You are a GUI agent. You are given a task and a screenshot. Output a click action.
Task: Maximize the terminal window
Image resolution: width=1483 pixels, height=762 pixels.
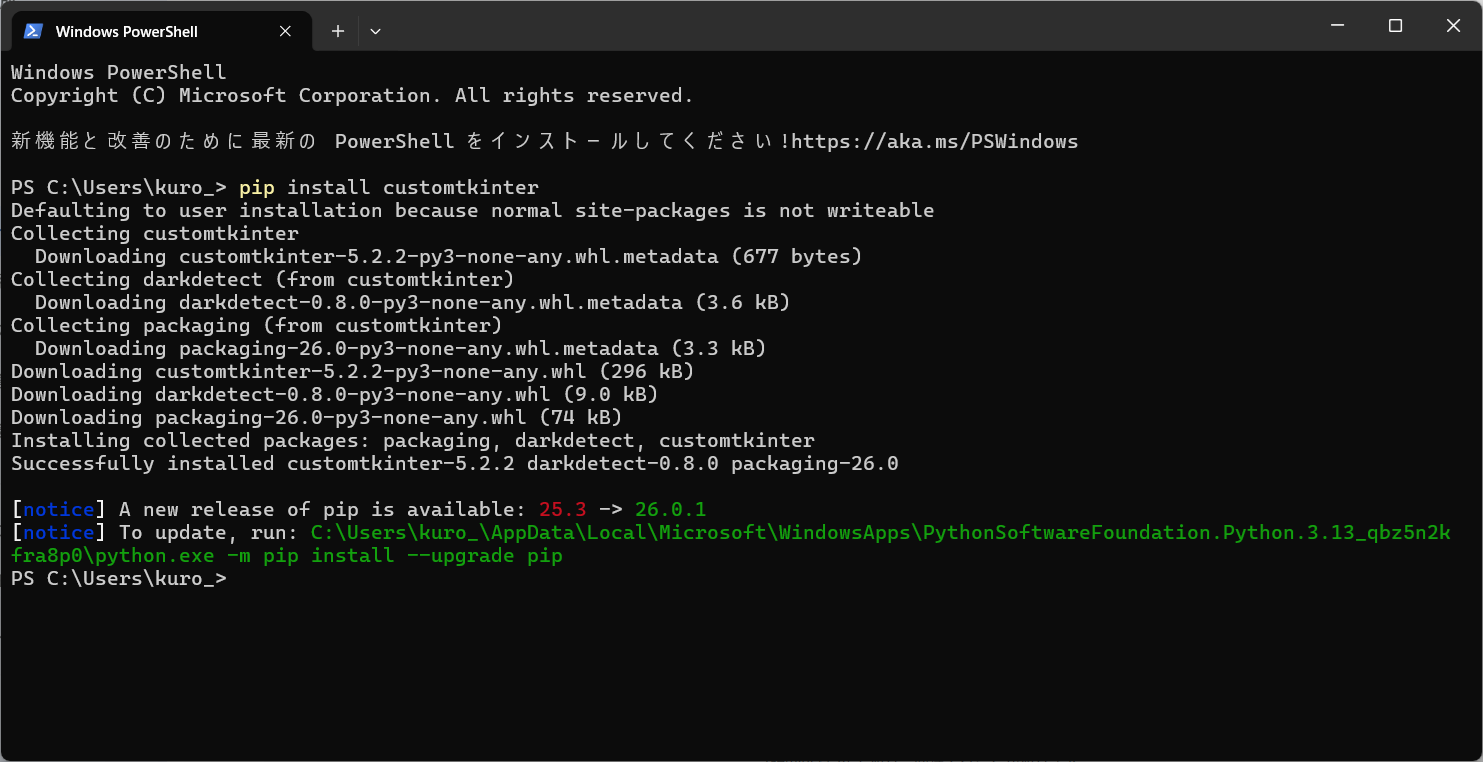1395,26
